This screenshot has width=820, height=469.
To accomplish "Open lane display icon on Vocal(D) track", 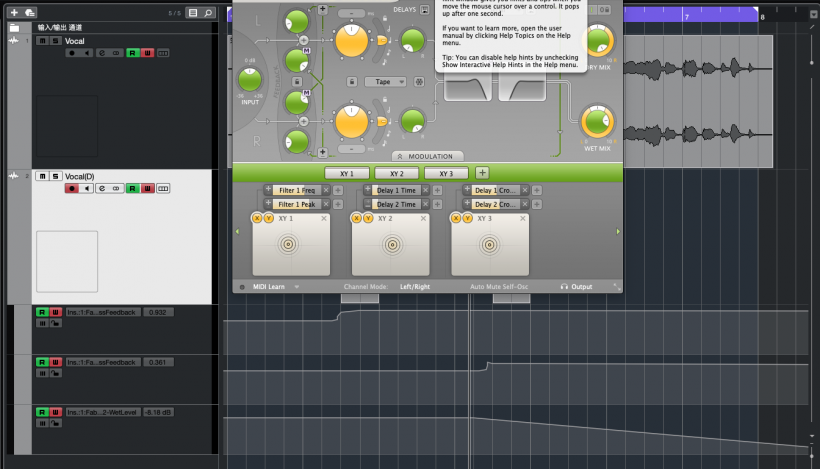I will click(x=163, y=188).
